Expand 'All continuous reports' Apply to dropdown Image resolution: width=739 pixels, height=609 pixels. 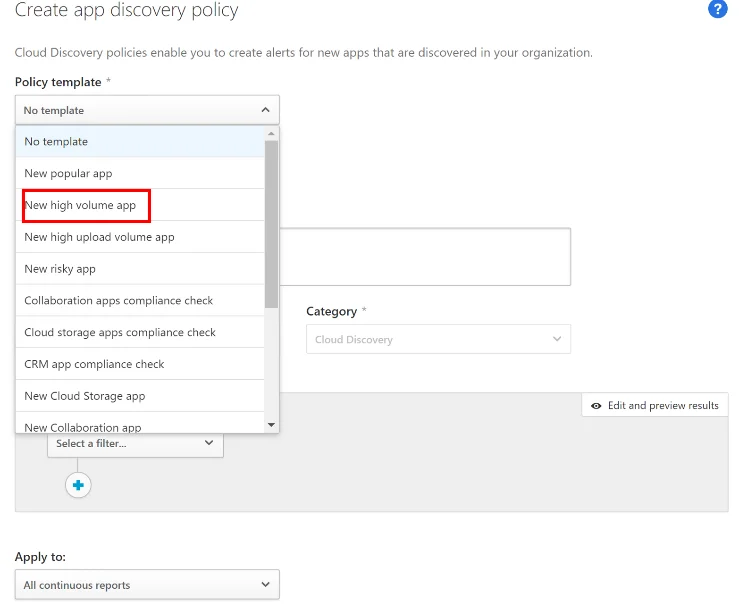147,584
